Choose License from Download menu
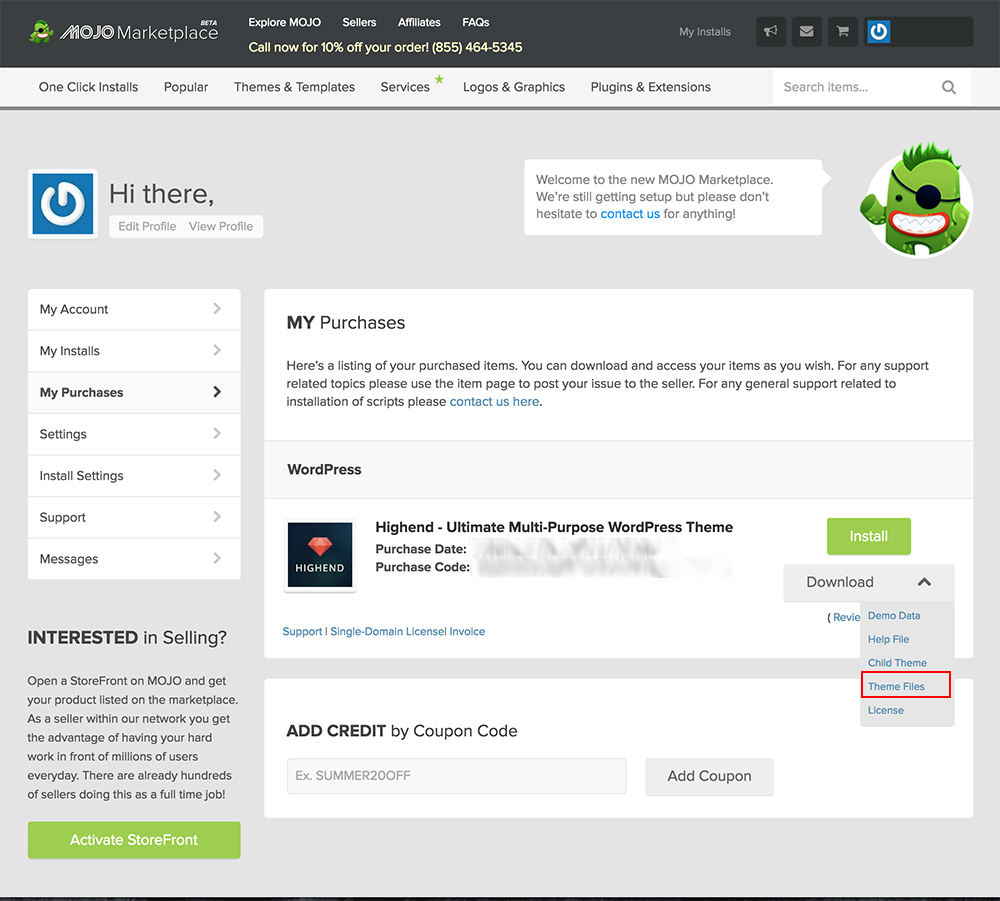The width and height of the screenshot is (1000, 901). 885,710
